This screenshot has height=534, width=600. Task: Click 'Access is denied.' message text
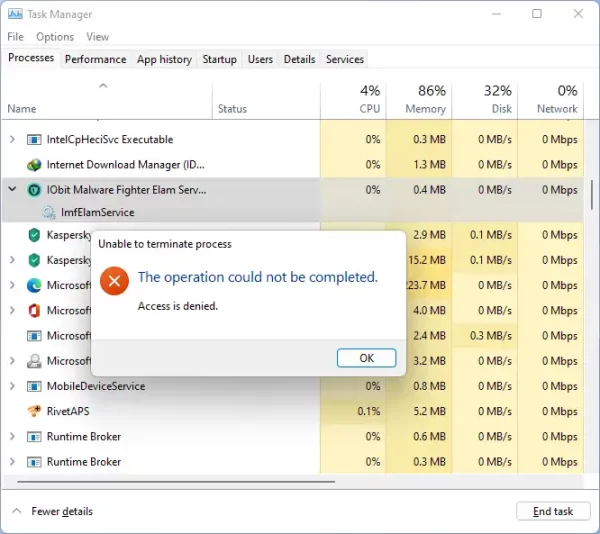pos(178,306)
